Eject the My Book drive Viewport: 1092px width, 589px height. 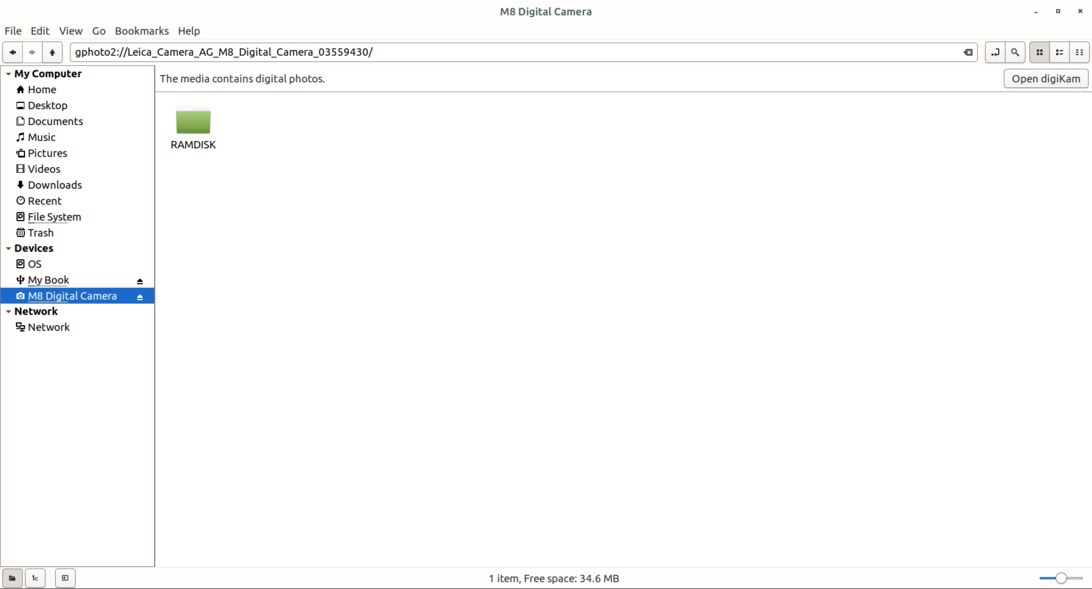pyautogui.click(x=140, y=281)
